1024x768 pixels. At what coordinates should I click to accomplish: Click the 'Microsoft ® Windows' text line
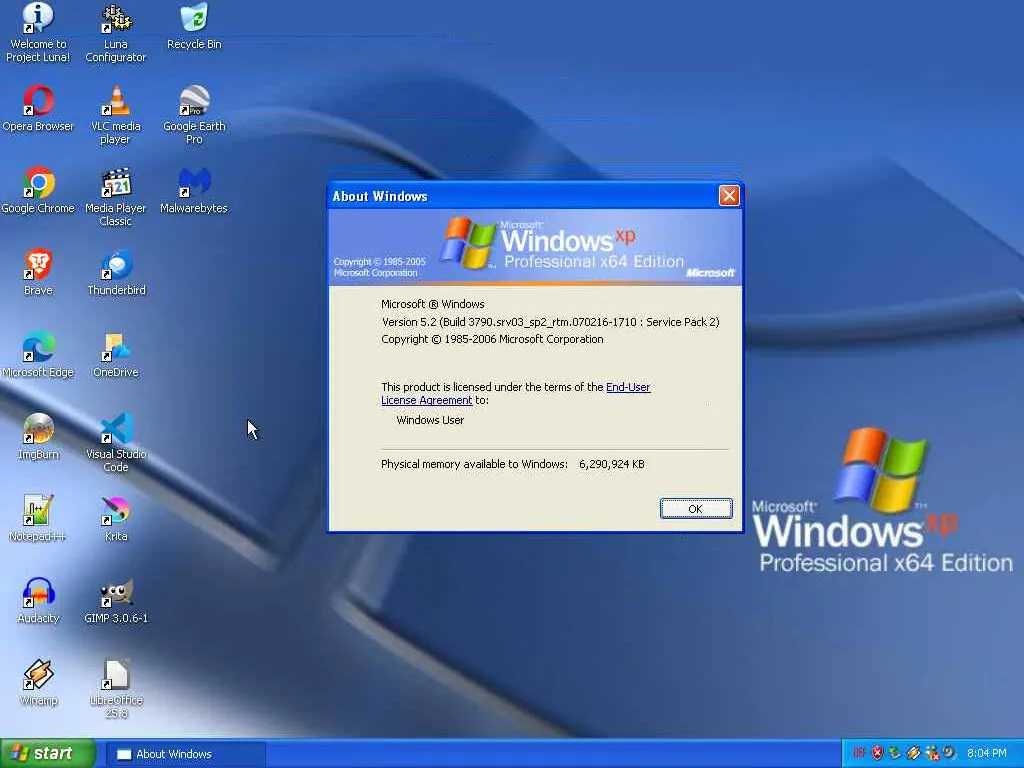[x=433, y=304]
